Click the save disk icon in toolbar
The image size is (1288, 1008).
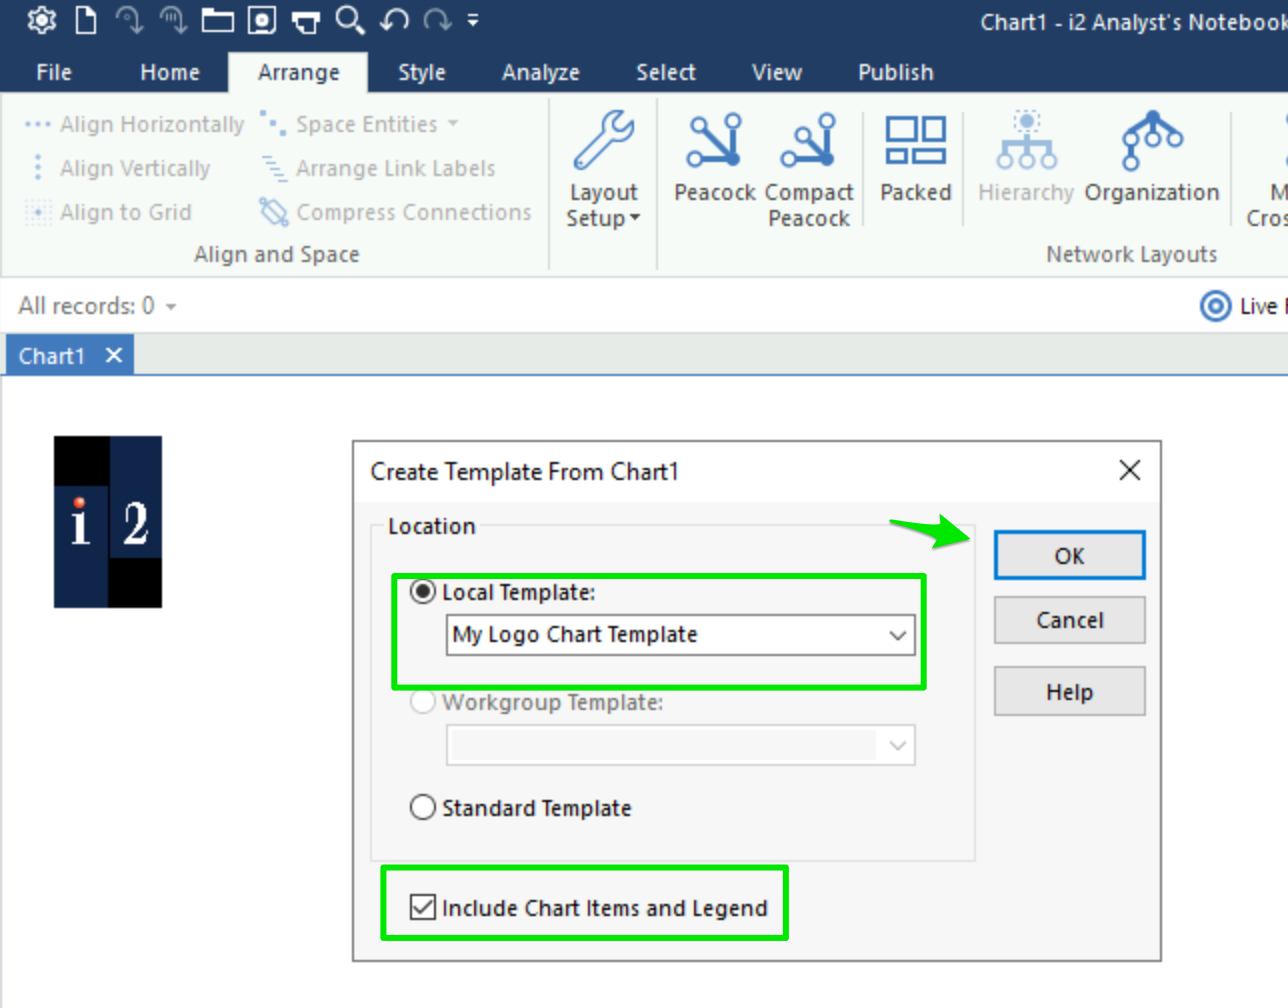coord(262,20)
